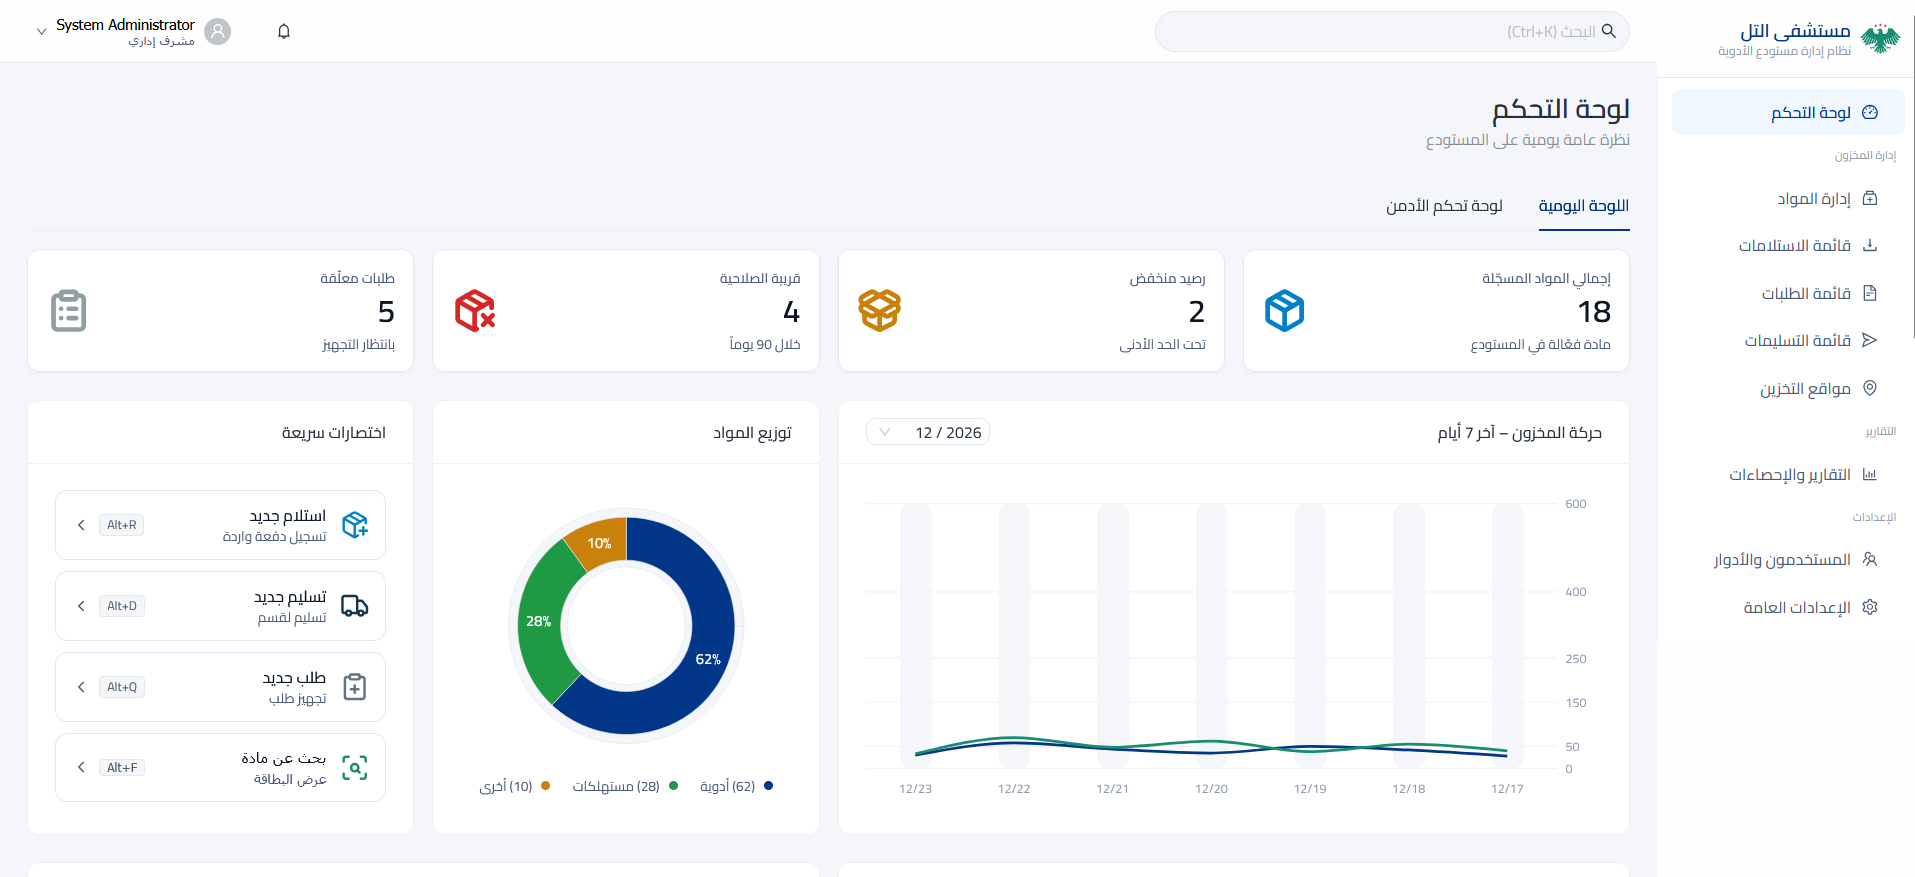Click the chevron on the بحث عن مادة shortcut
1915x877 pixels.
[81, 767]
